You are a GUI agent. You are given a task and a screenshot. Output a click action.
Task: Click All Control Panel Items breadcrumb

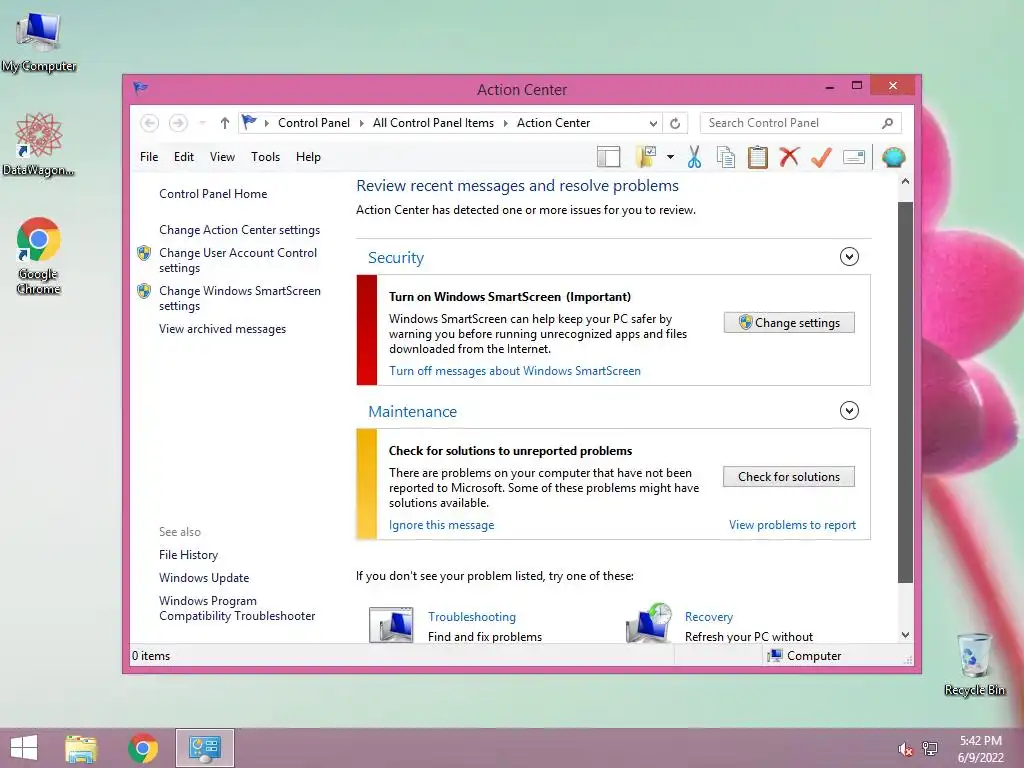pos(433,123)
